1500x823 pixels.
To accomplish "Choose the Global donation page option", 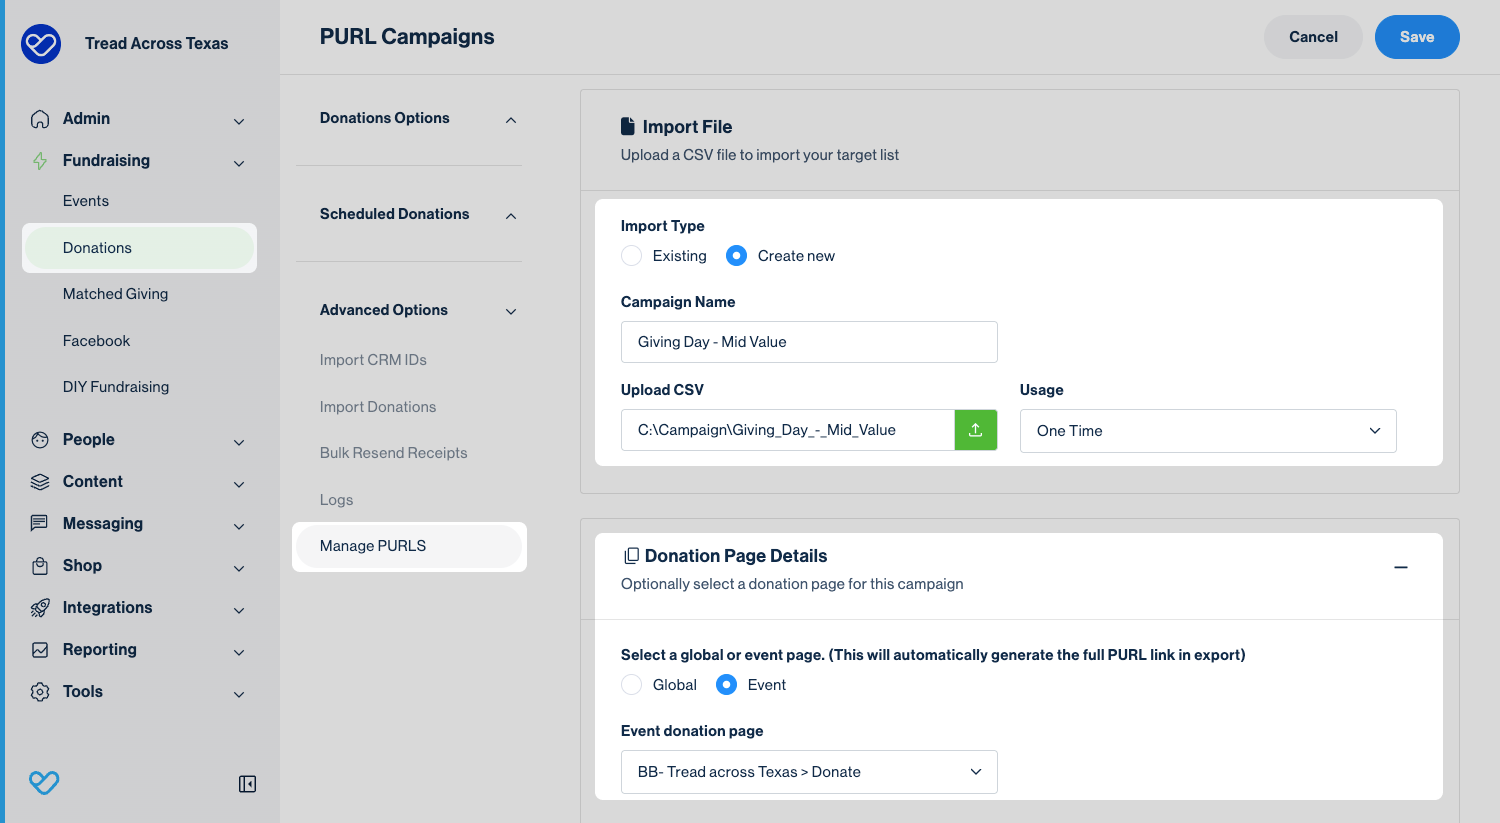I will coord(632,685).
